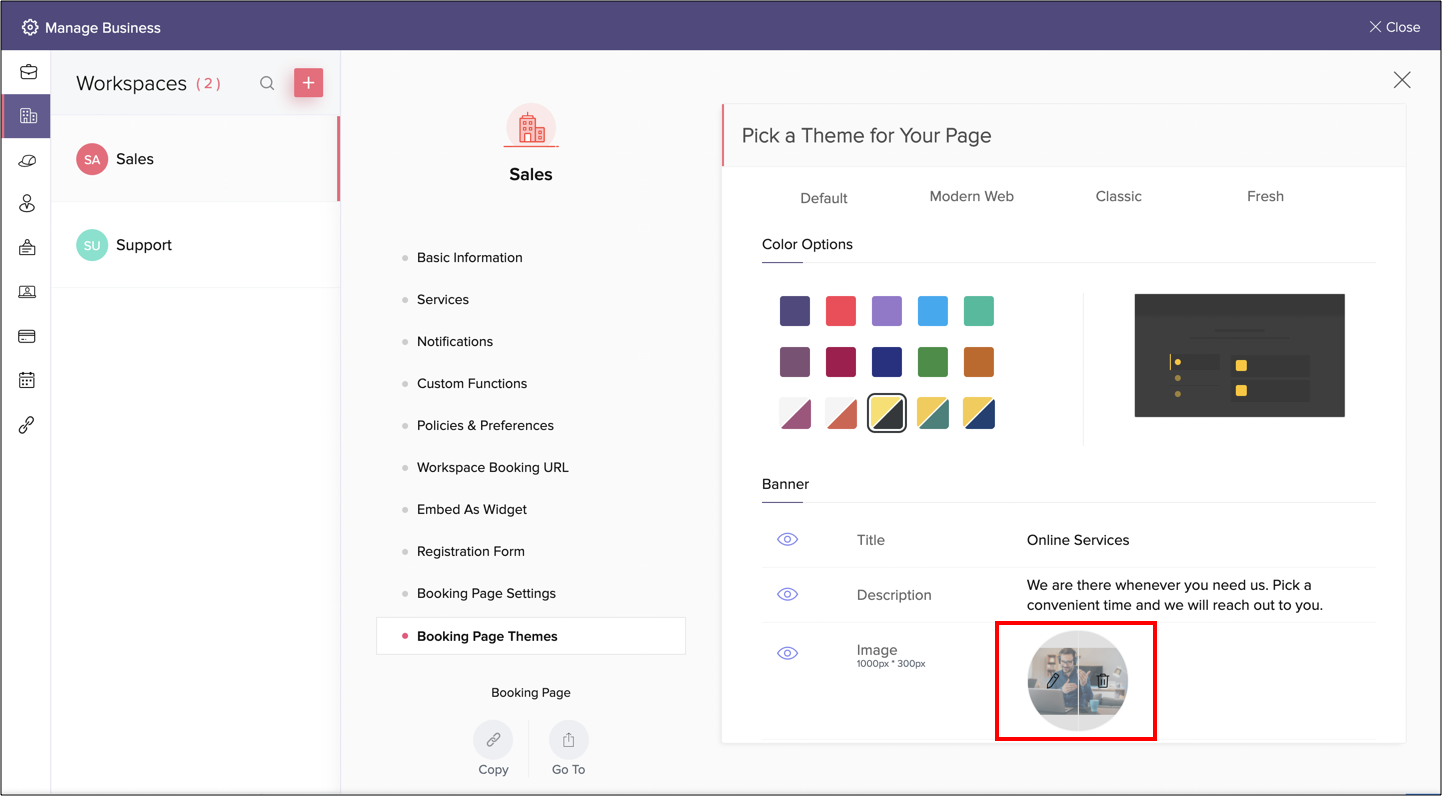Open the staff person icon in sidebar

27,203
